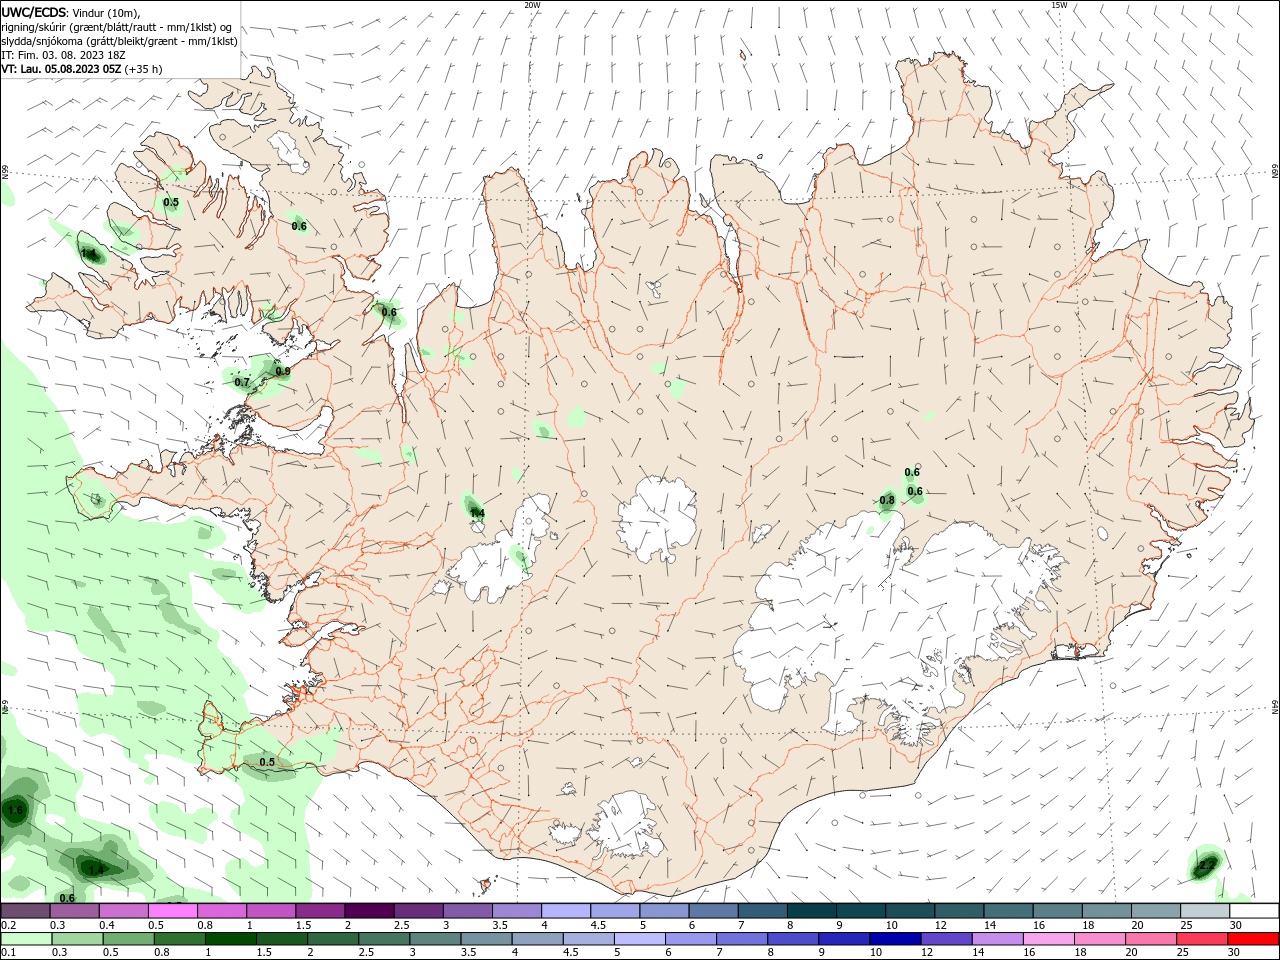1280x960 pixels.
Task: Click the "0.1" label on the lower scale
Action: point(9,953)
